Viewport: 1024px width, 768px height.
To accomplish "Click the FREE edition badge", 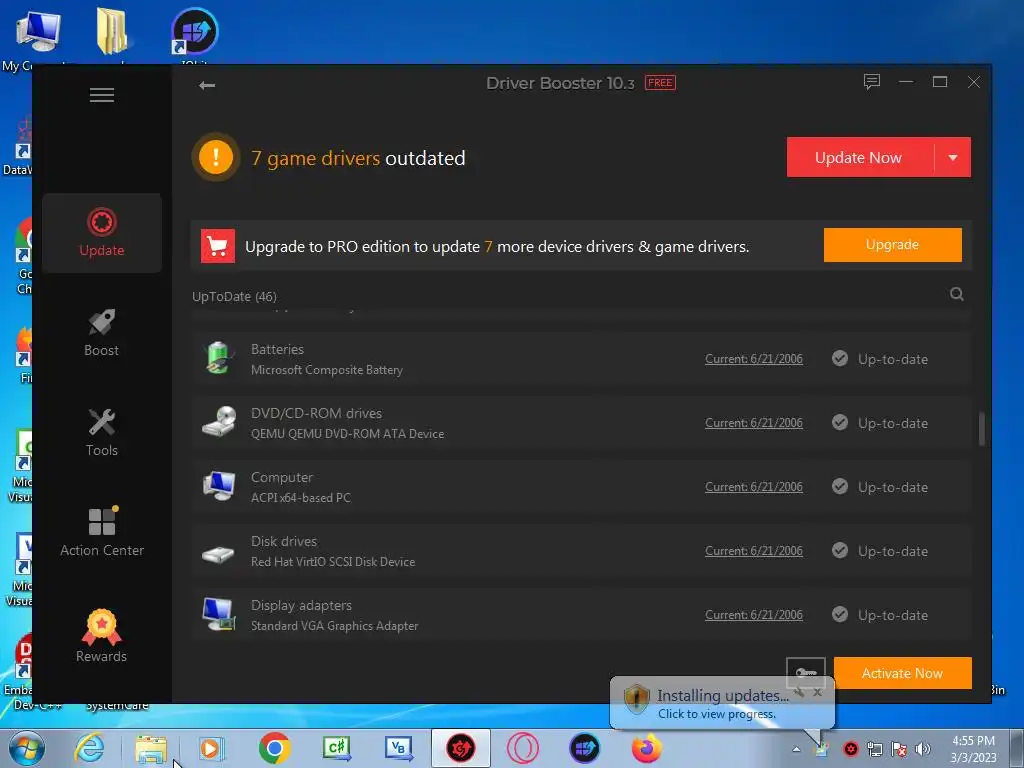I will tap(660, 83).
